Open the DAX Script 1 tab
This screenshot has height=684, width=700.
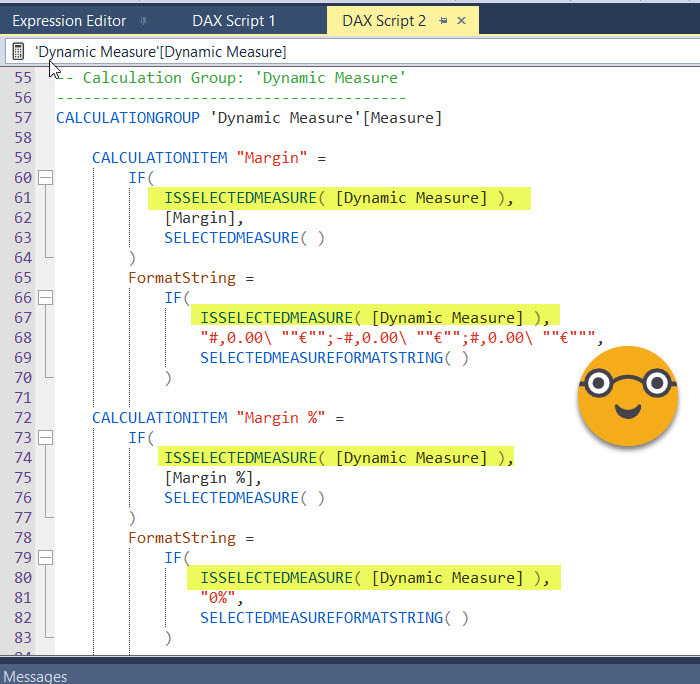click(x=233, y=20)
